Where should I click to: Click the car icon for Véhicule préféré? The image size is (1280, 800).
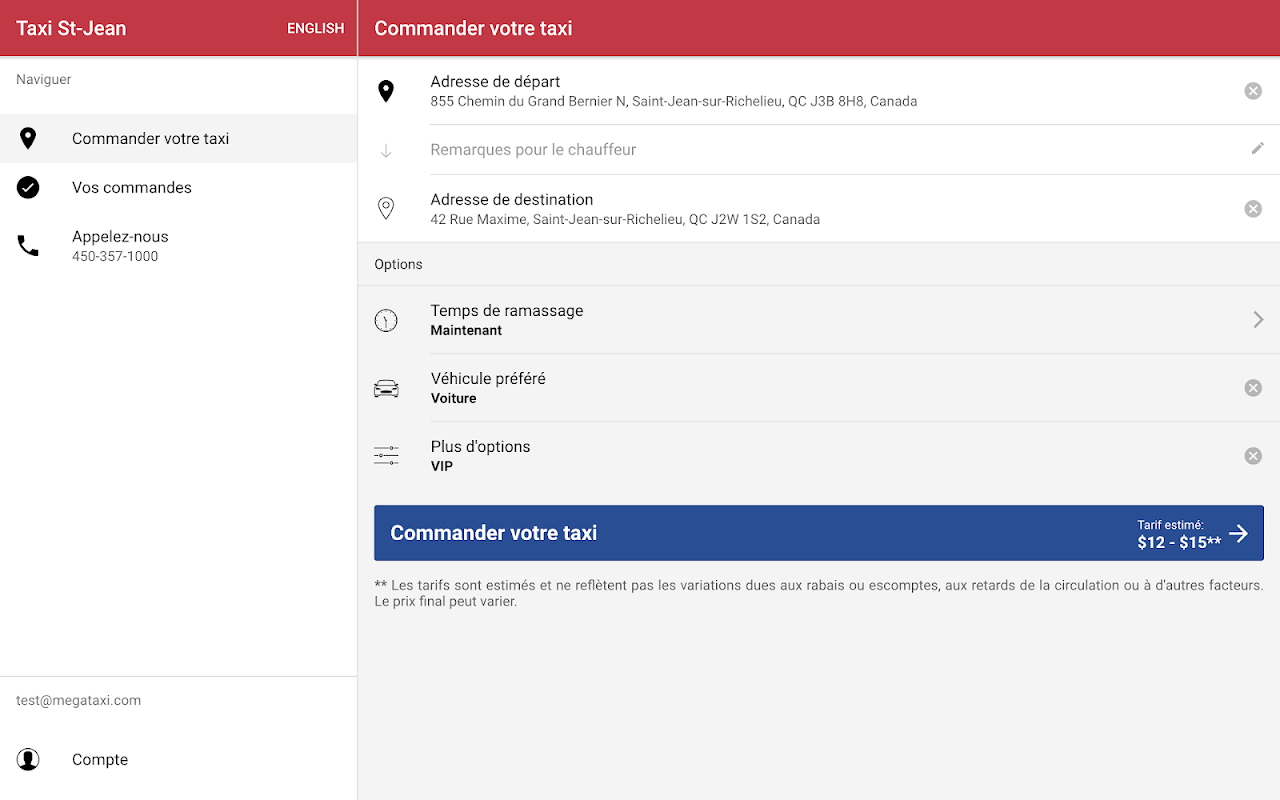click(x=386, y=388)
